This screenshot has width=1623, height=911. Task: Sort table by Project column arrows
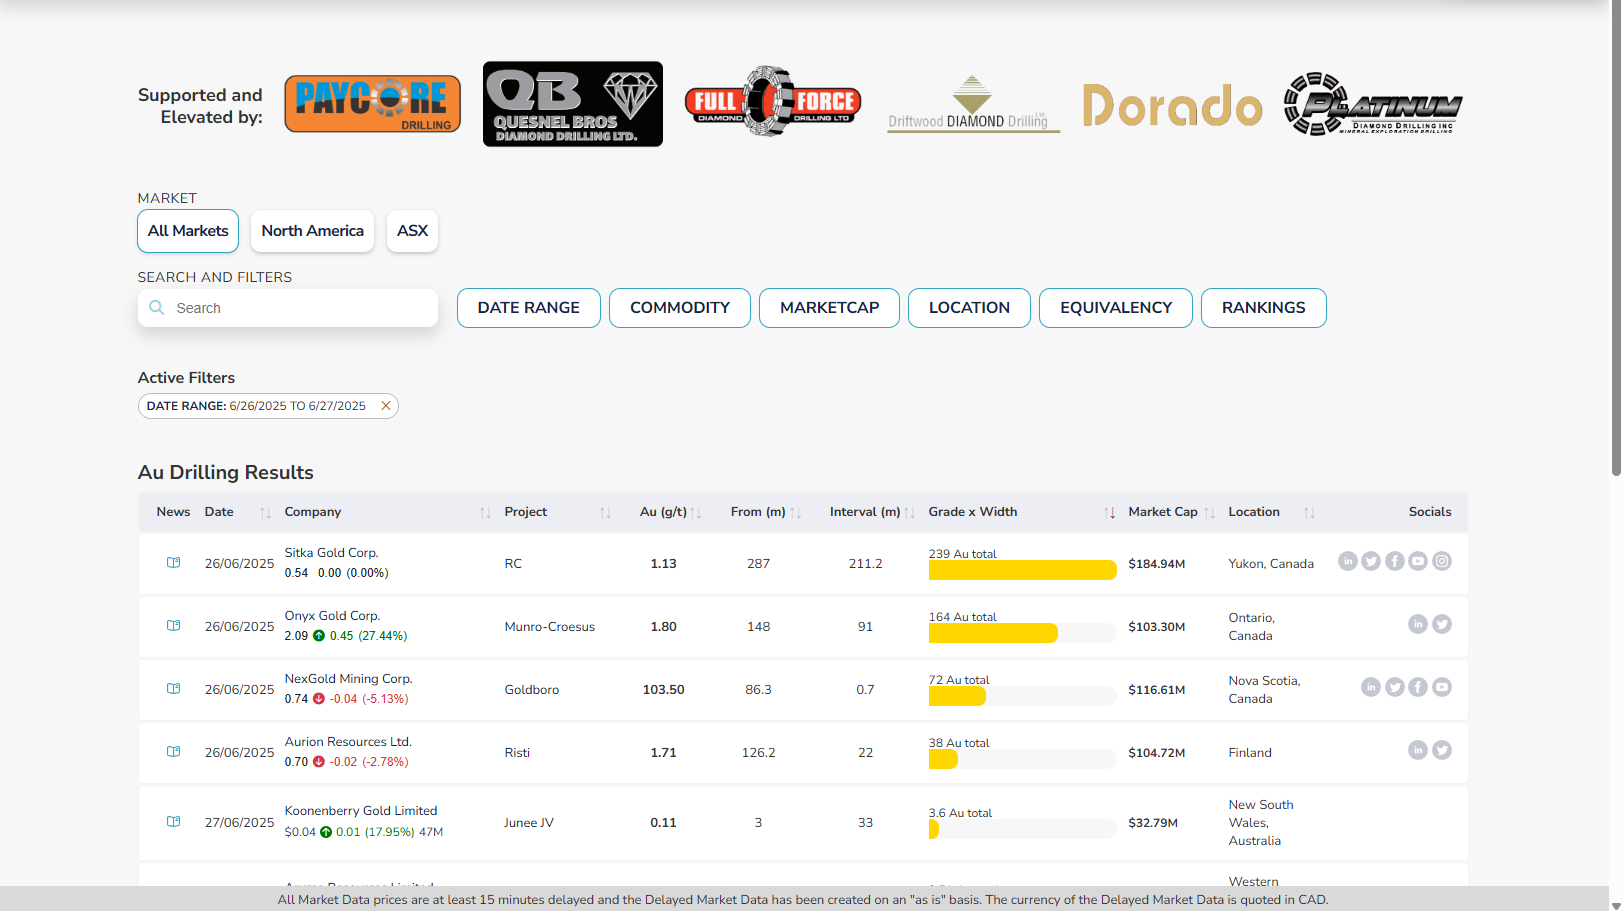(605, 513)
